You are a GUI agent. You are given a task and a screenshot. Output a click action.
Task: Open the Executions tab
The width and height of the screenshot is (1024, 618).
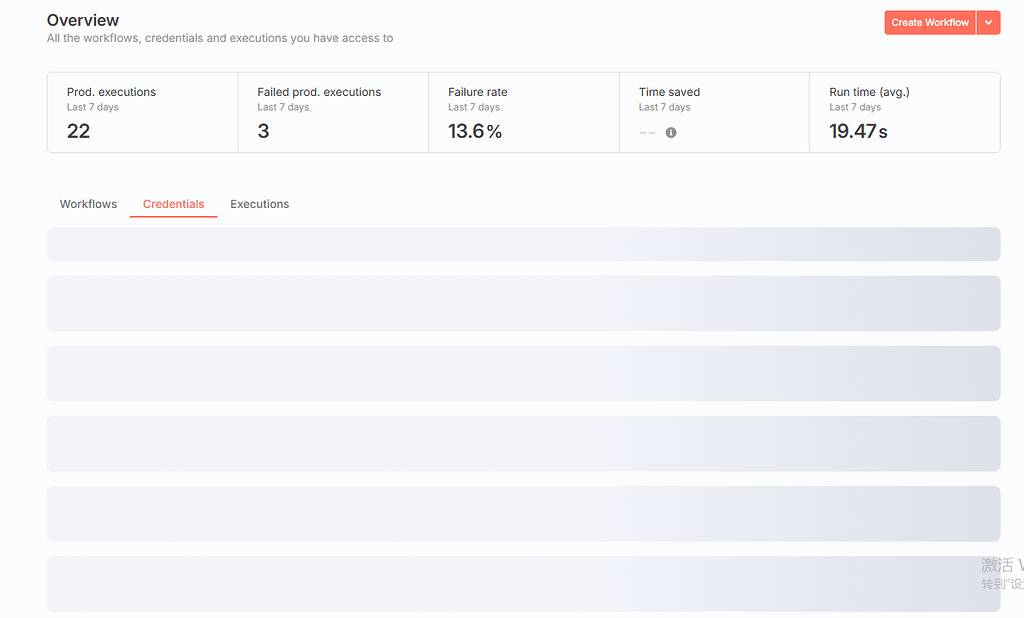(x=259, y=204)
